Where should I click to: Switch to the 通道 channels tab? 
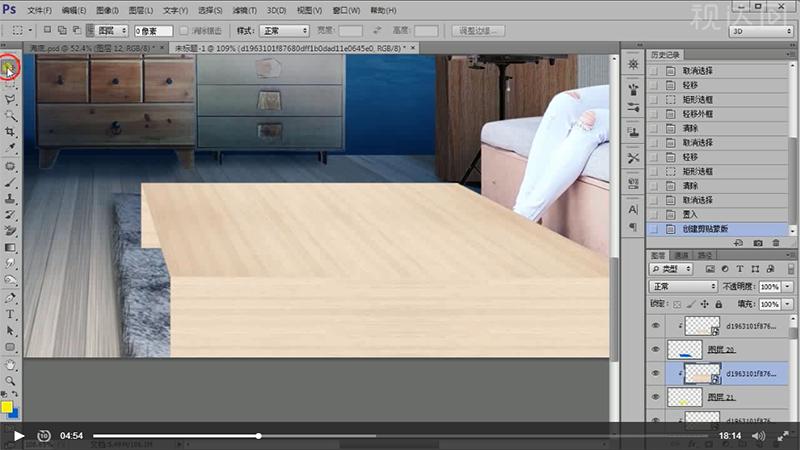[682, 255]
